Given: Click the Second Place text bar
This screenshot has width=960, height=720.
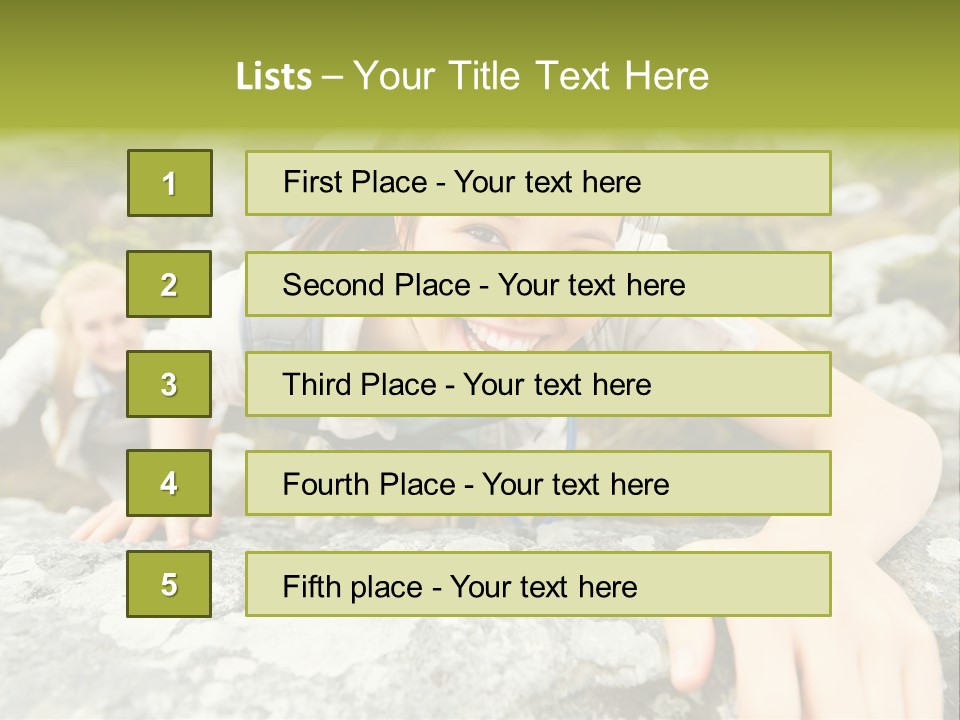Looking at the screenshot, I should pos(538,284).
